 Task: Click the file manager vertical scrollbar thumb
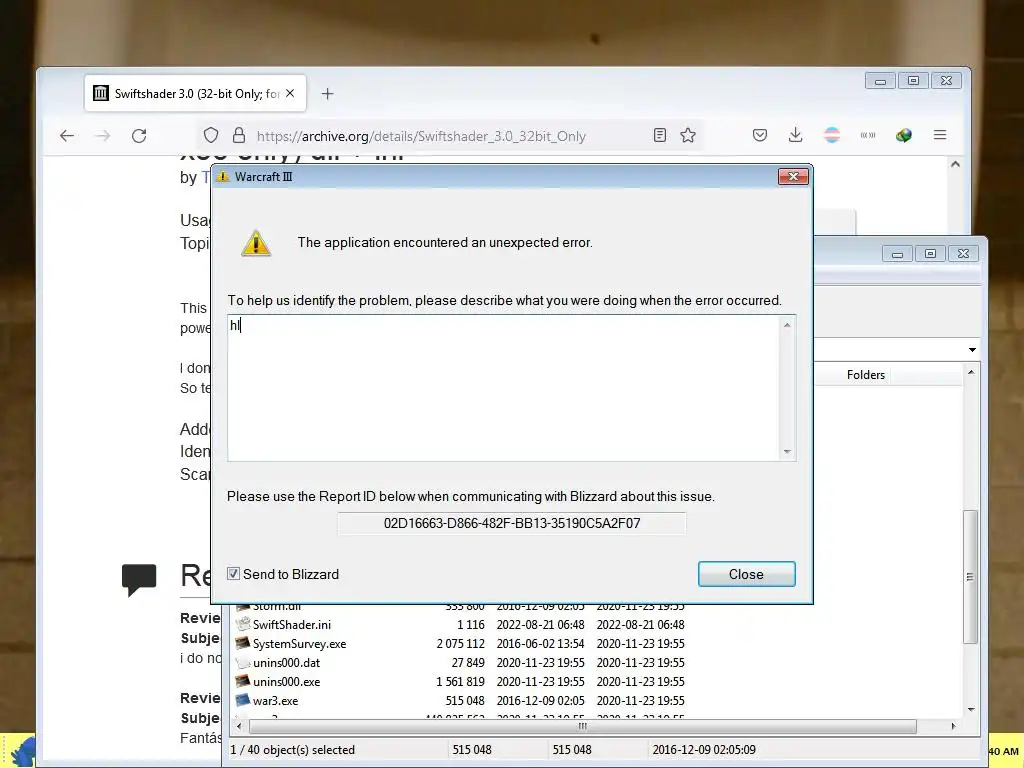[970, 577]
